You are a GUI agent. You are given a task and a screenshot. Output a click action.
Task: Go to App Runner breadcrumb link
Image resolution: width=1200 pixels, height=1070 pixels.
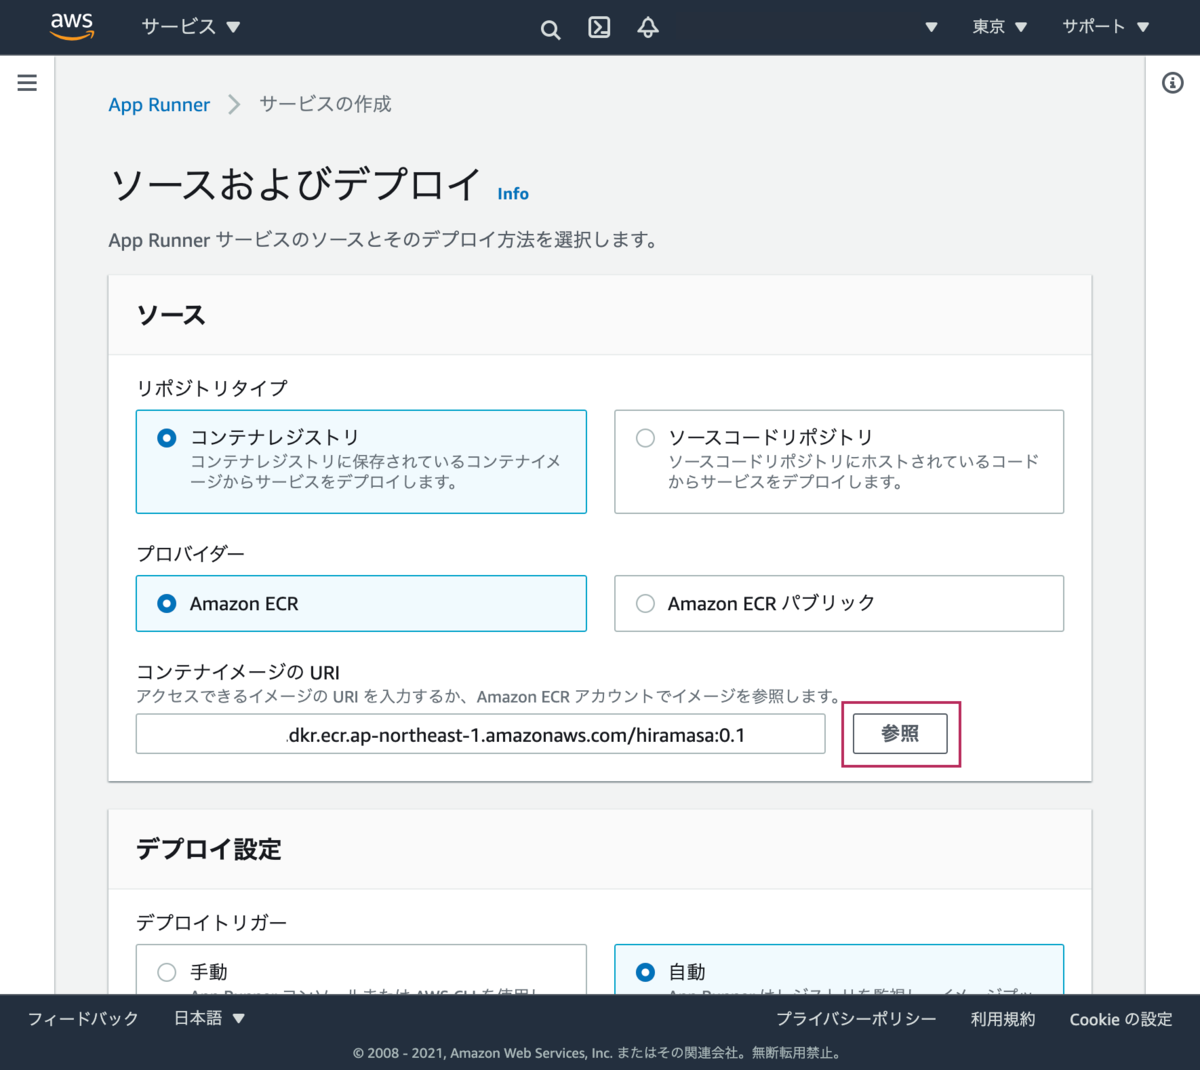[x=159, y=105]
